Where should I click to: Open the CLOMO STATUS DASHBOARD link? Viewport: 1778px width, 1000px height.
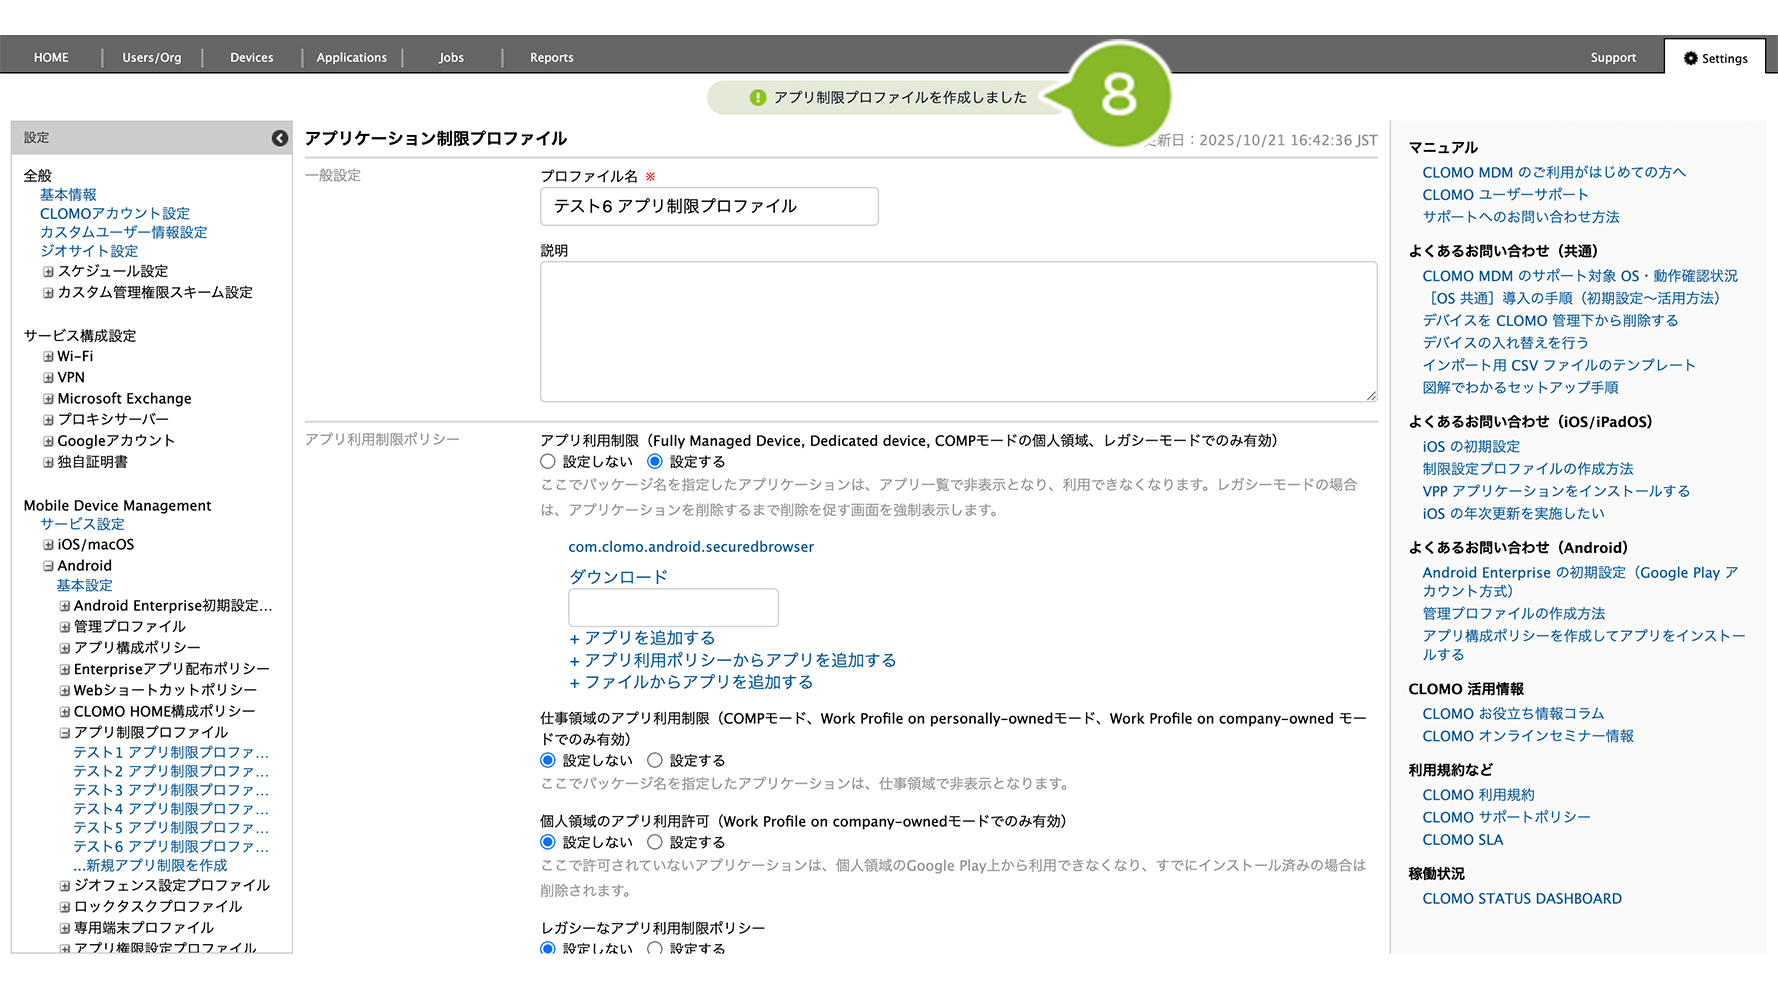1521,899
